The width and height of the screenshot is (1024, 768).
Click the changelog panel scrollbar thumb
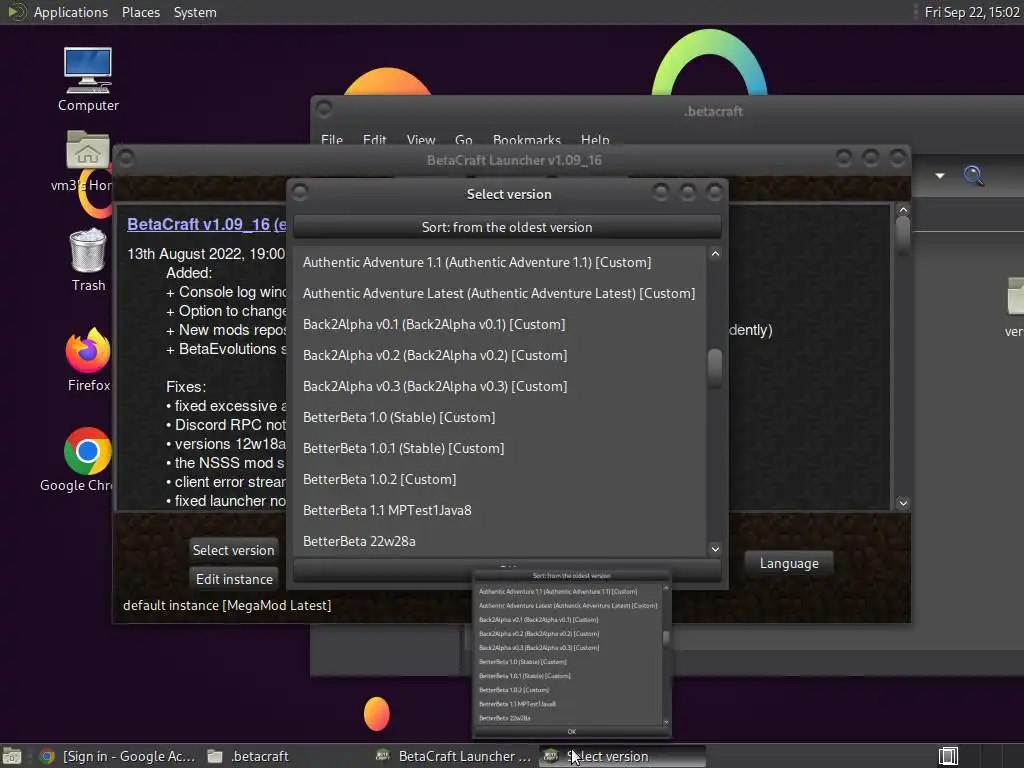click(903, 236)
